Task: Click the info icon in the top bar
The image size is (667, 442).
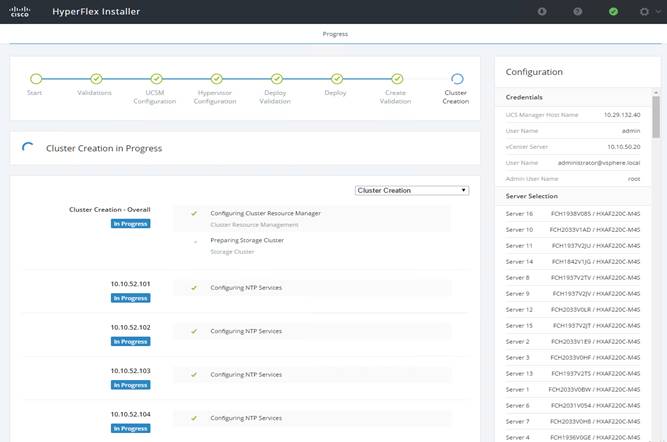Action: 542,11
